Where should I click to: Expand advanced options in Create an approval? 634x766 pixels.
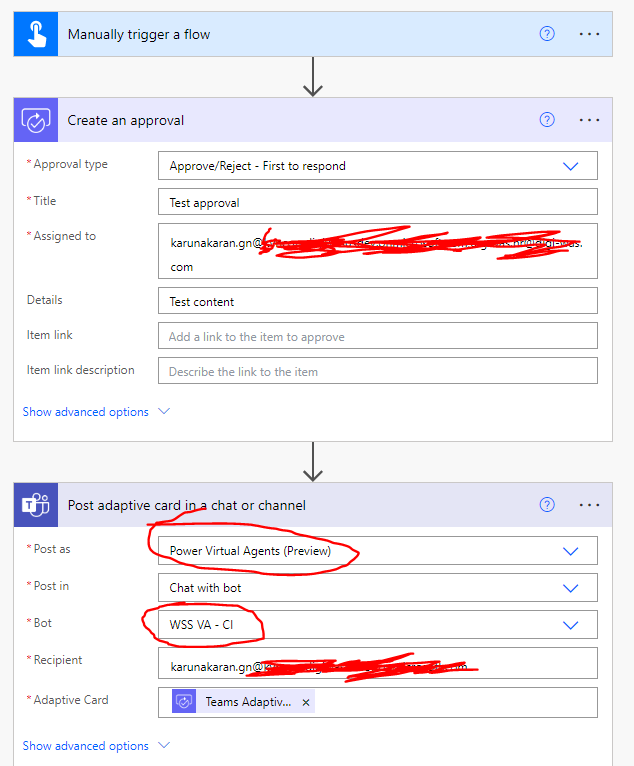(96, 412)
